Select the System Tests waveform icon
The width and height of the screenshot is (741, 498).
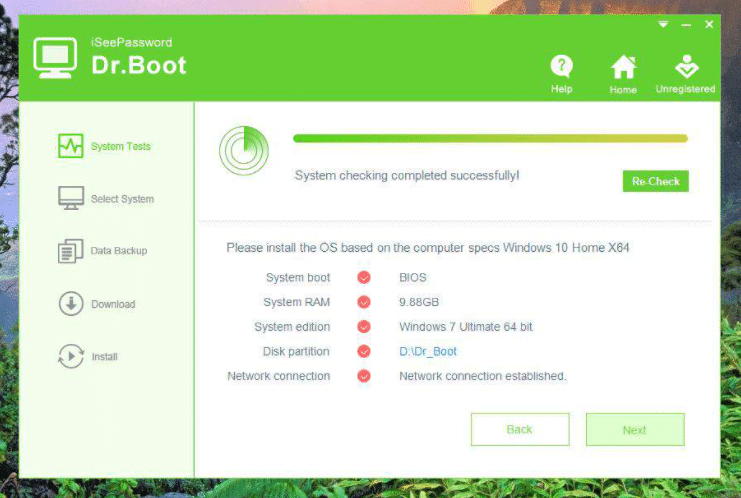70,146
